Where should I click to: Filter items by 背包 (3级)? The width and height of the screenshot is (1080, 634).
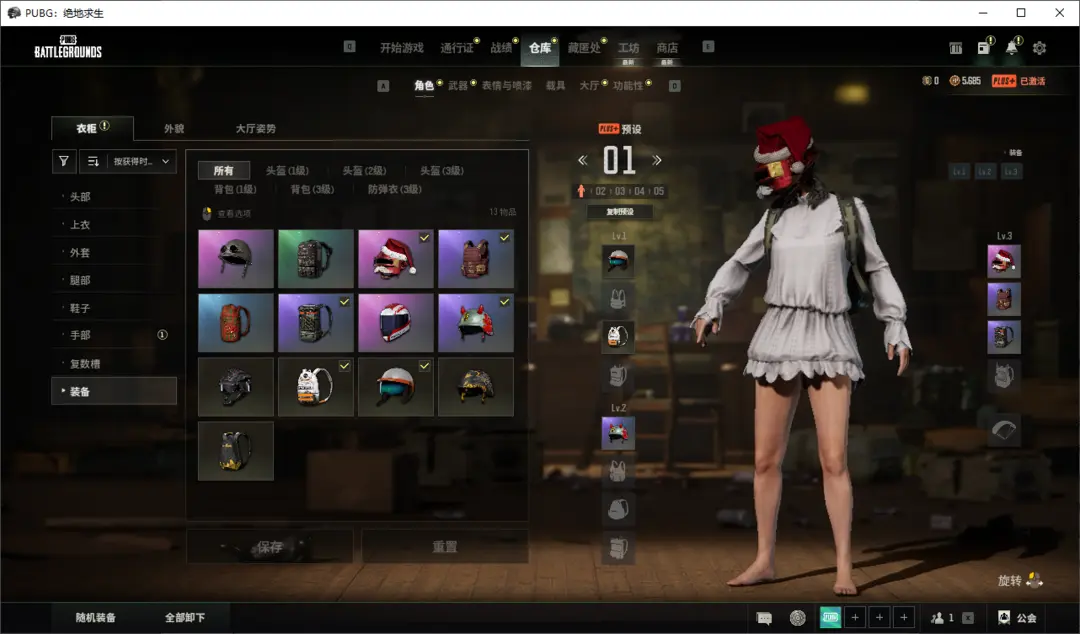click(x=312, y=189)
